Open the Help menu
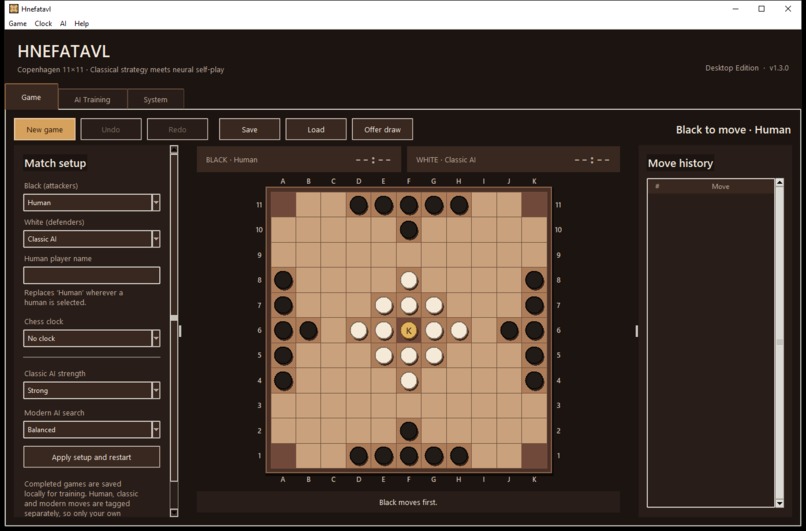This screenshot has height=531, width=806. click(x=81, y=23)
